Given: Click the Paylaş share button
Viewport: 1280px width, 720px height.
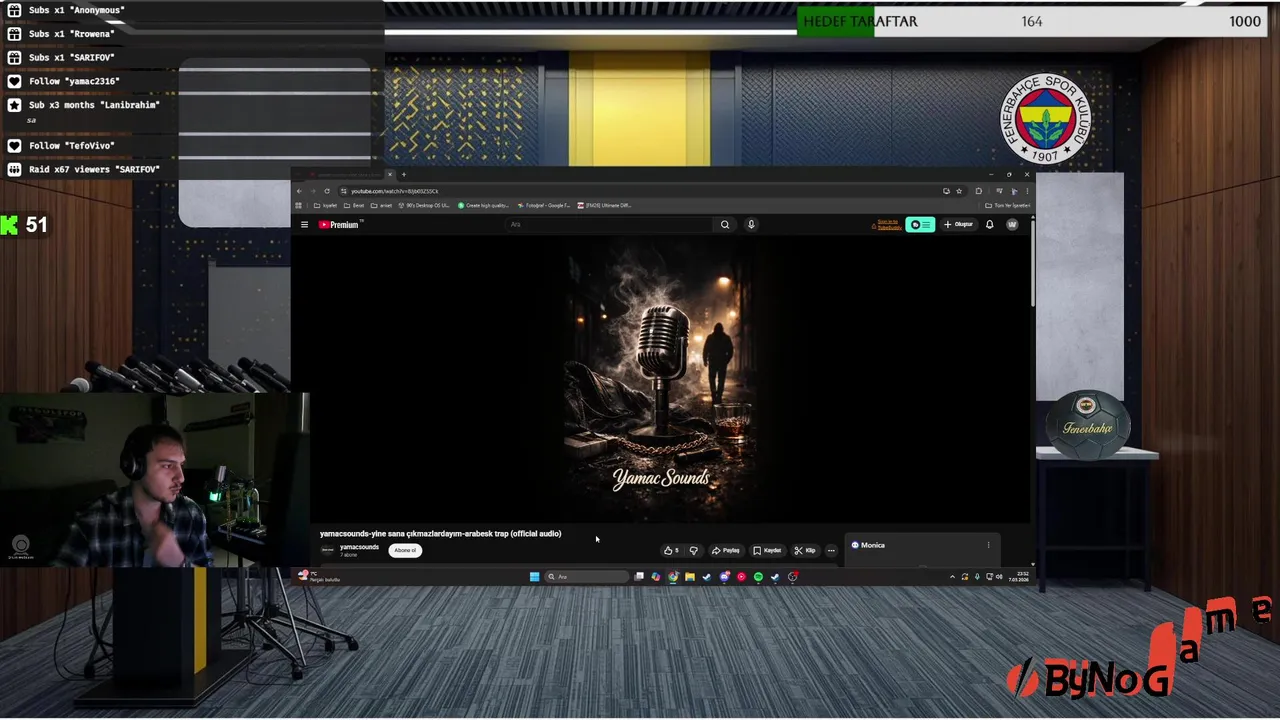Looking at the screenshot, I should [726, 550].
